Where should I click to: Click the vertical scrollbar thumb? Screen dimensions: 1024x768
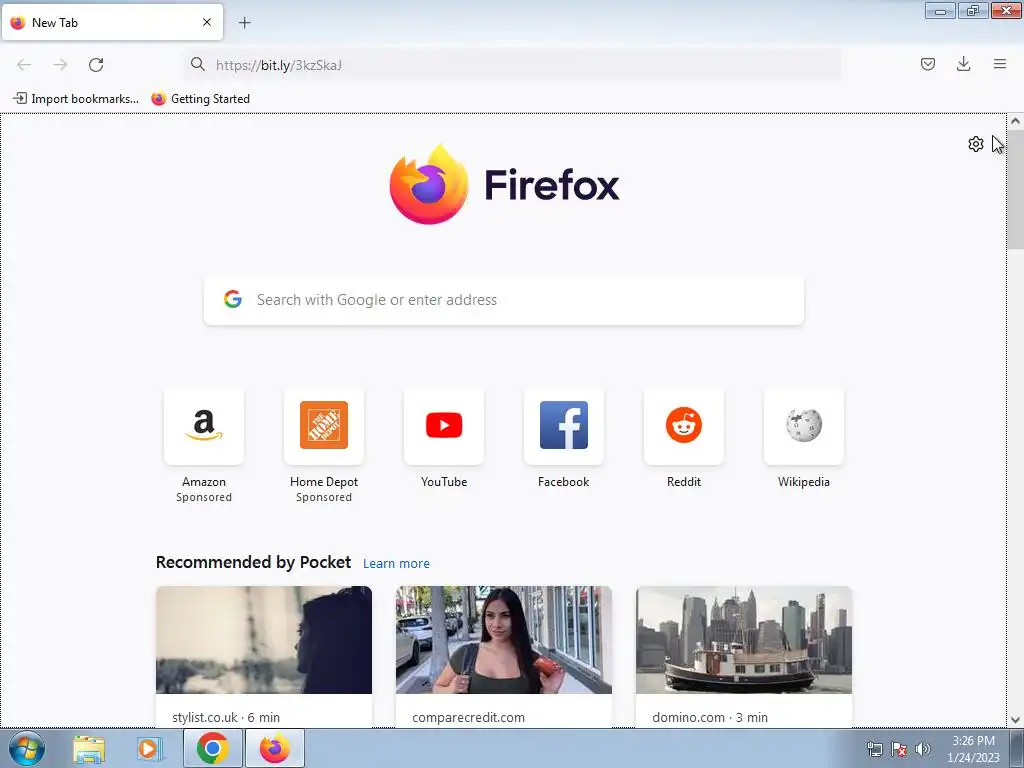(1015, 189)
